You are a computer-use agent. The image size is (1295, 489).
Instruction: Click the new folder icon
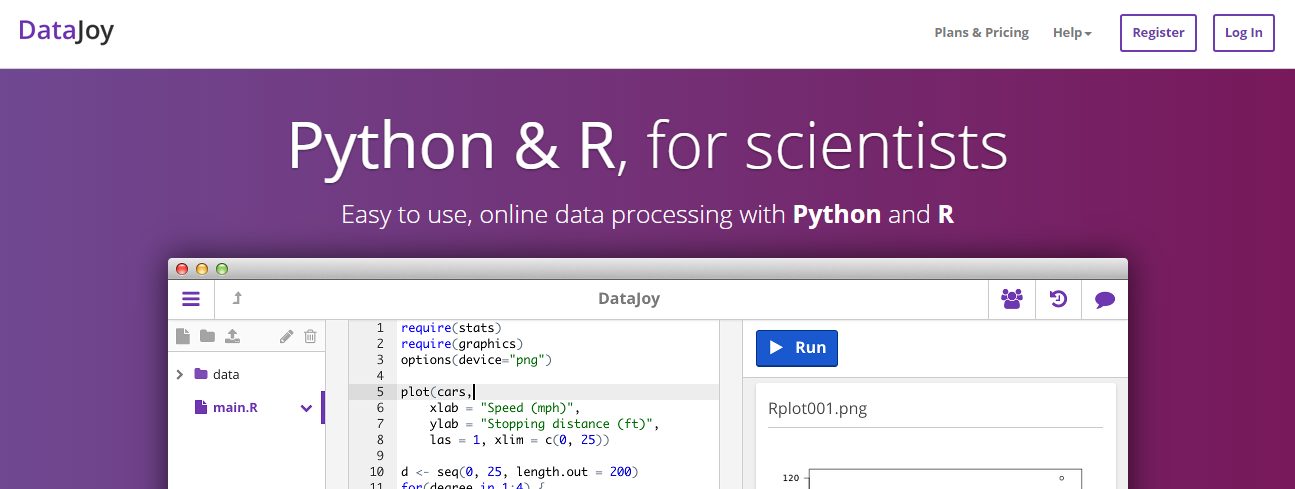pos(207,336)
